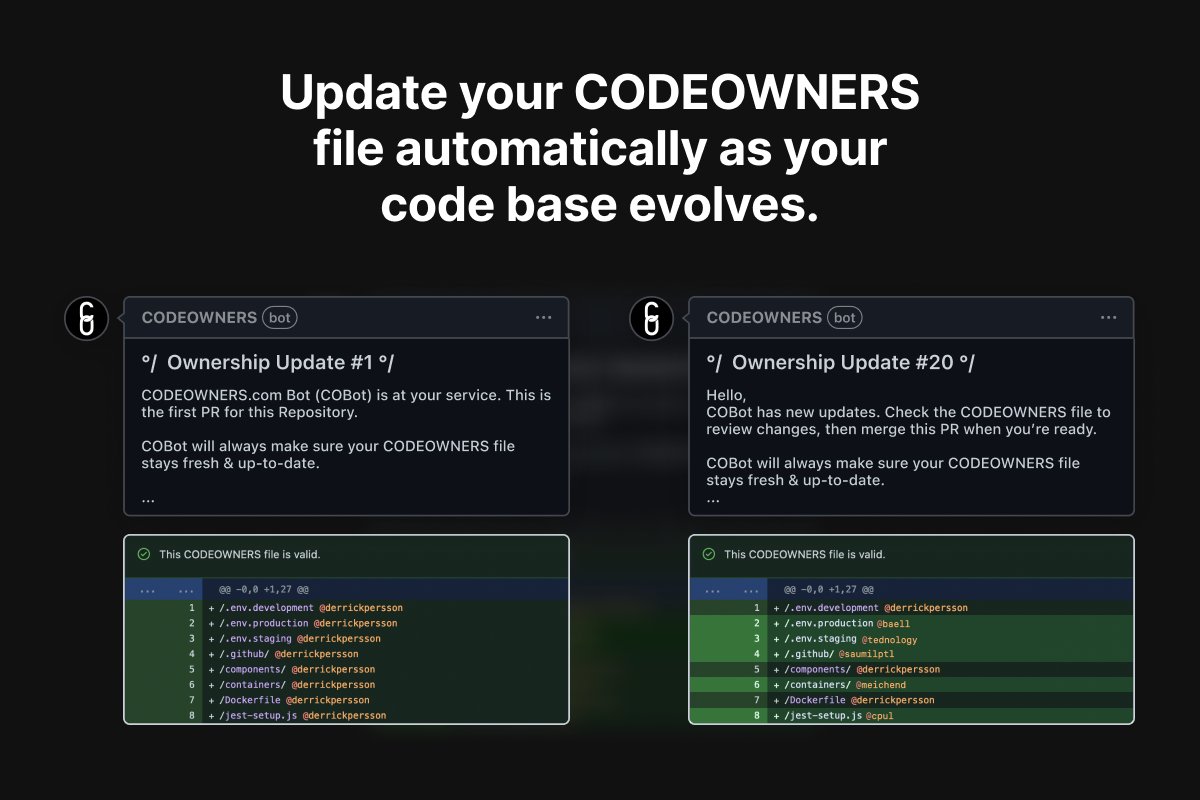
Task: Click the hunk header '@@ -0,0 +1,27 @@' in left diff
Action: (264, 590)
